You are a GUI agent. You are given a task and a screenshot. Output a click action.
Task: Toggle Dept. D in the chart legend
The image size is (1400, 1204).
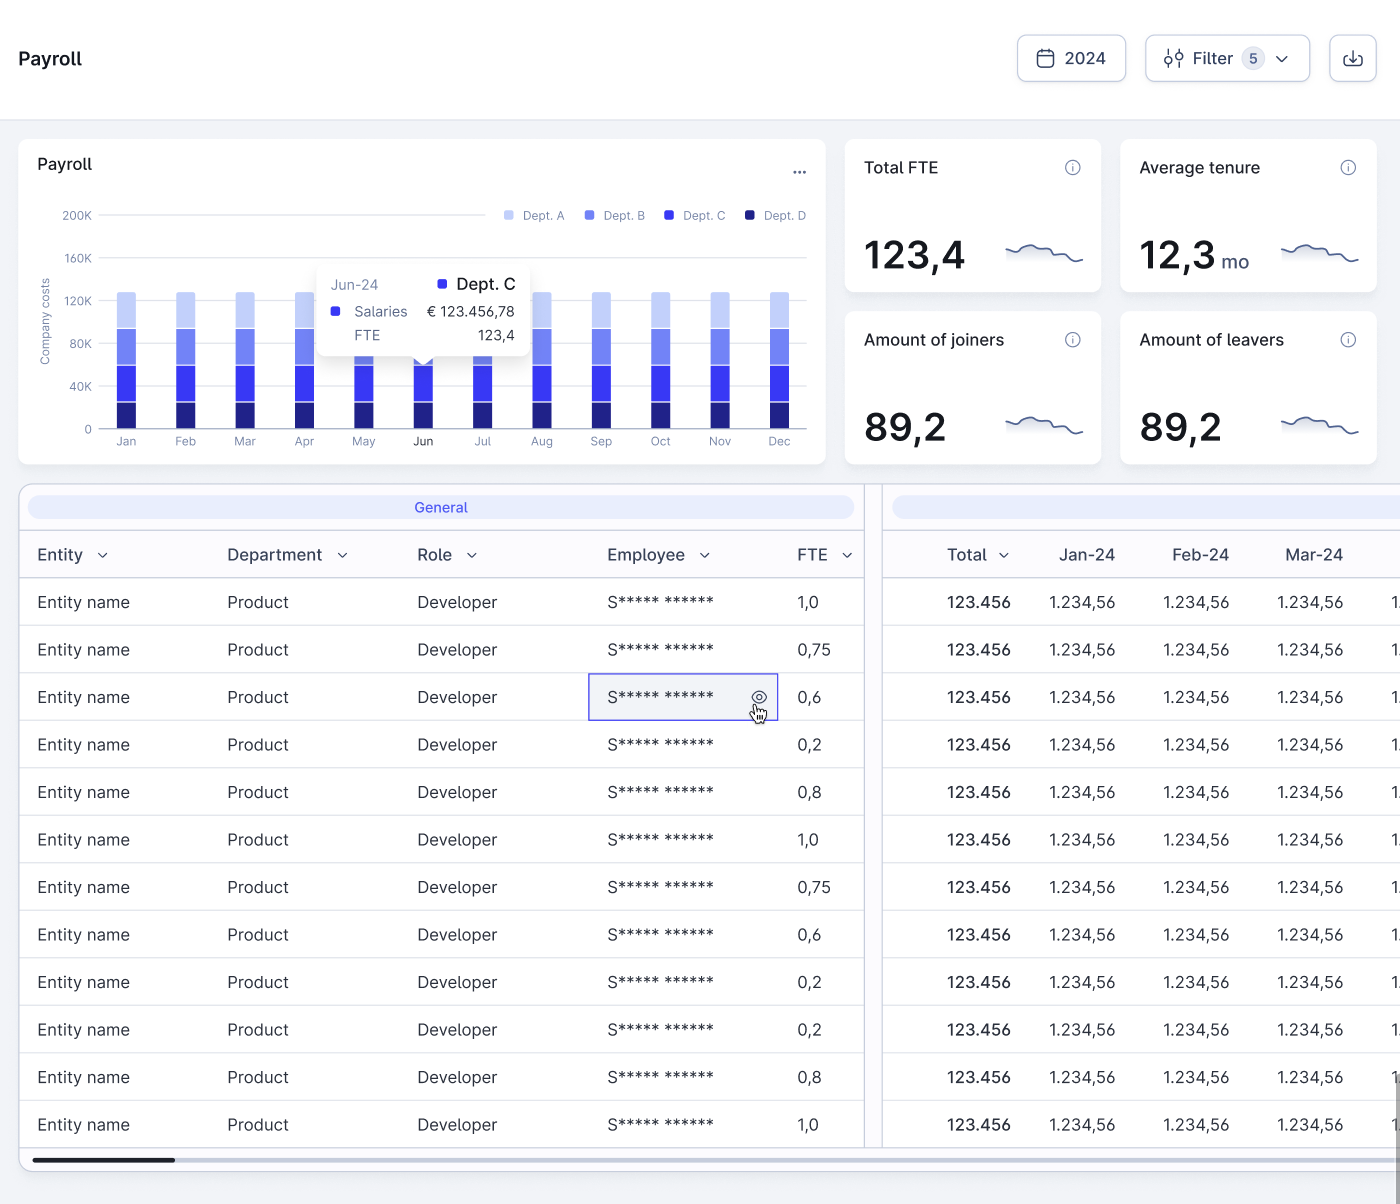[775, 216]
